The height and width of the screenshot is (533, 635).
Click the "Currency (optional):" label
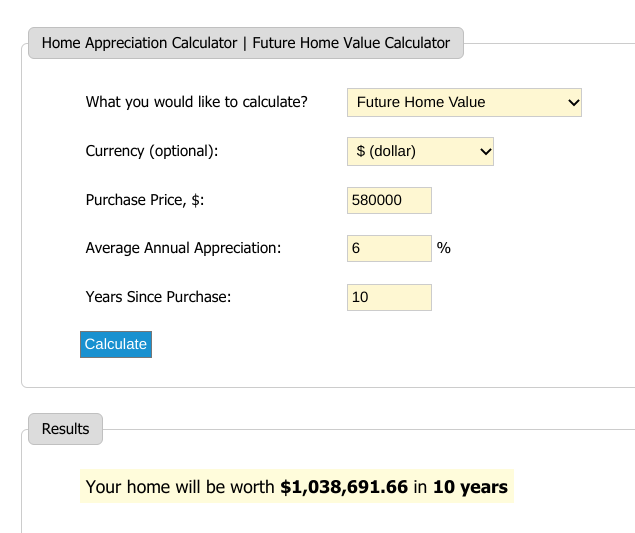click(x=152, y=152)
